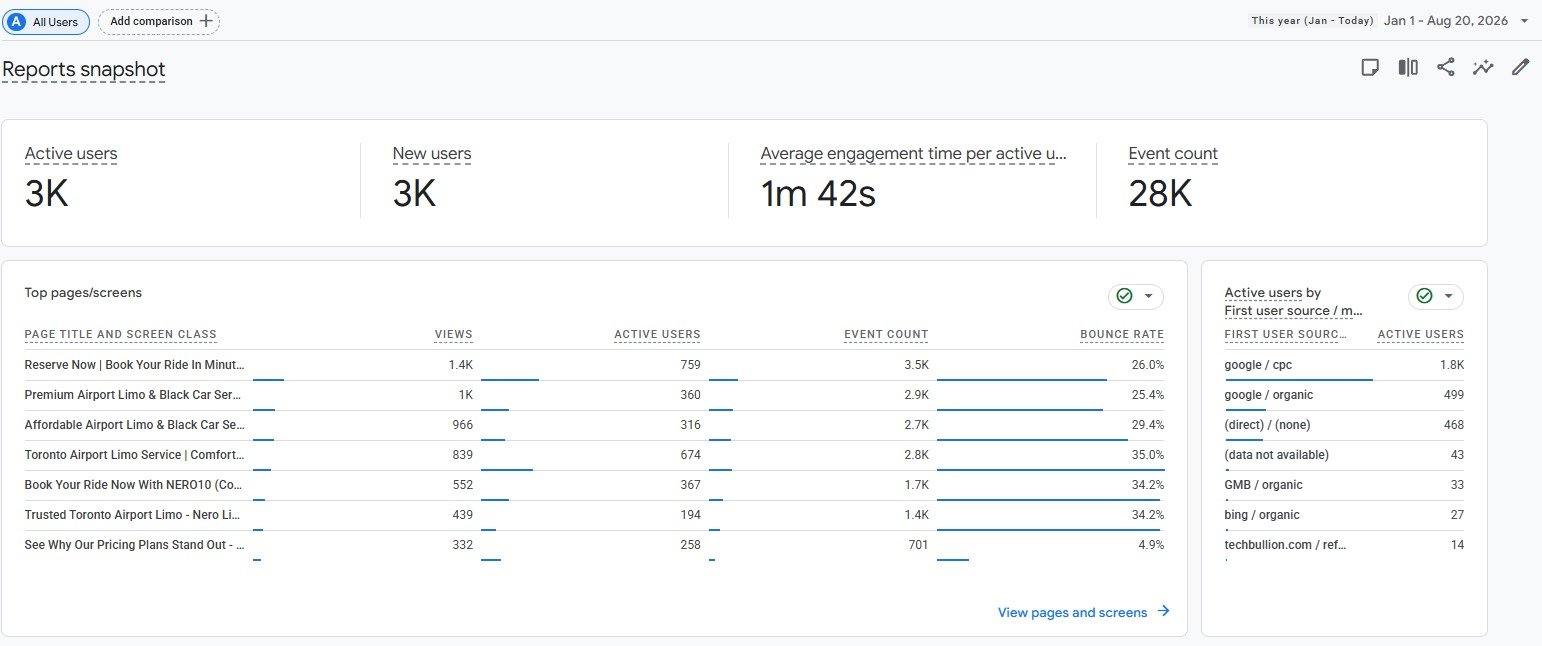Screen dimensions: 1542x646
Task: Select Average engagement time metric card
Action: (912, 181)
